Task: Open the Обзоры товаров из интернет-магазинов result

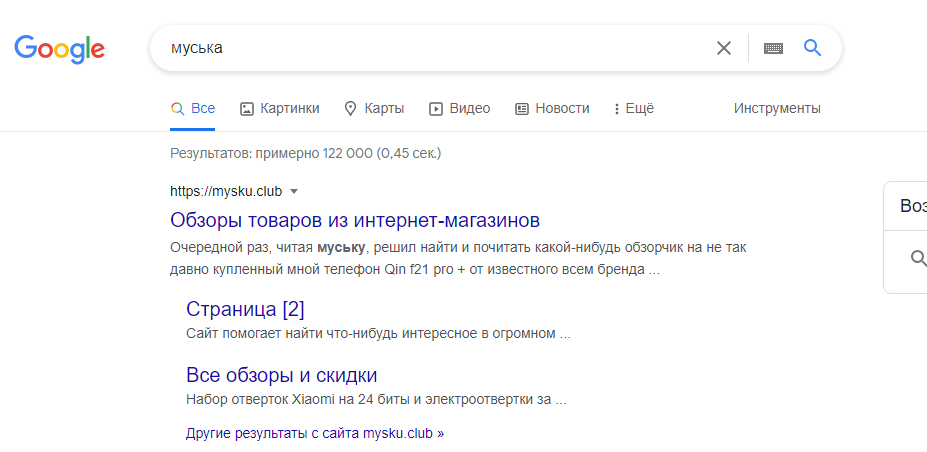Action: [355, 219]
